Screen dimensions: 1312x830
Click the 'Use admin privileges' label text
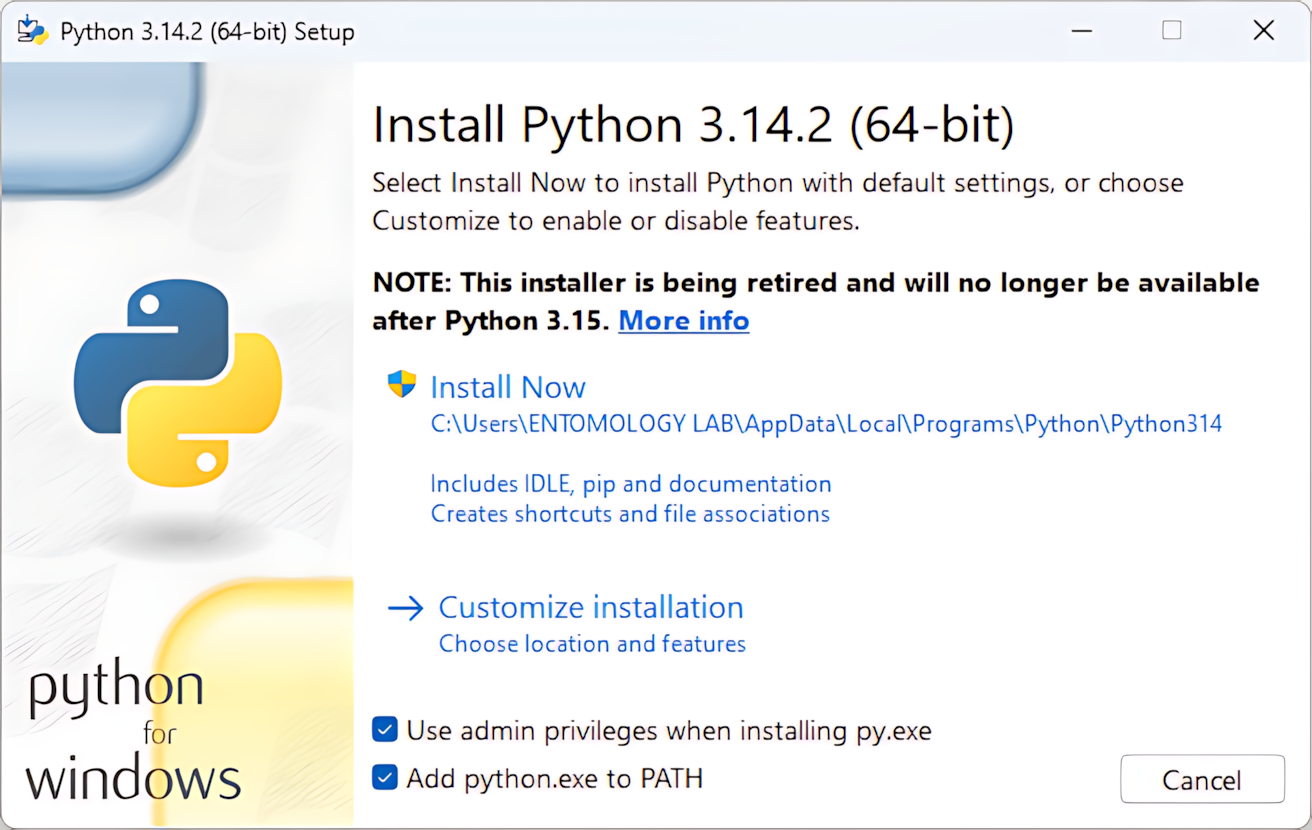668,731
